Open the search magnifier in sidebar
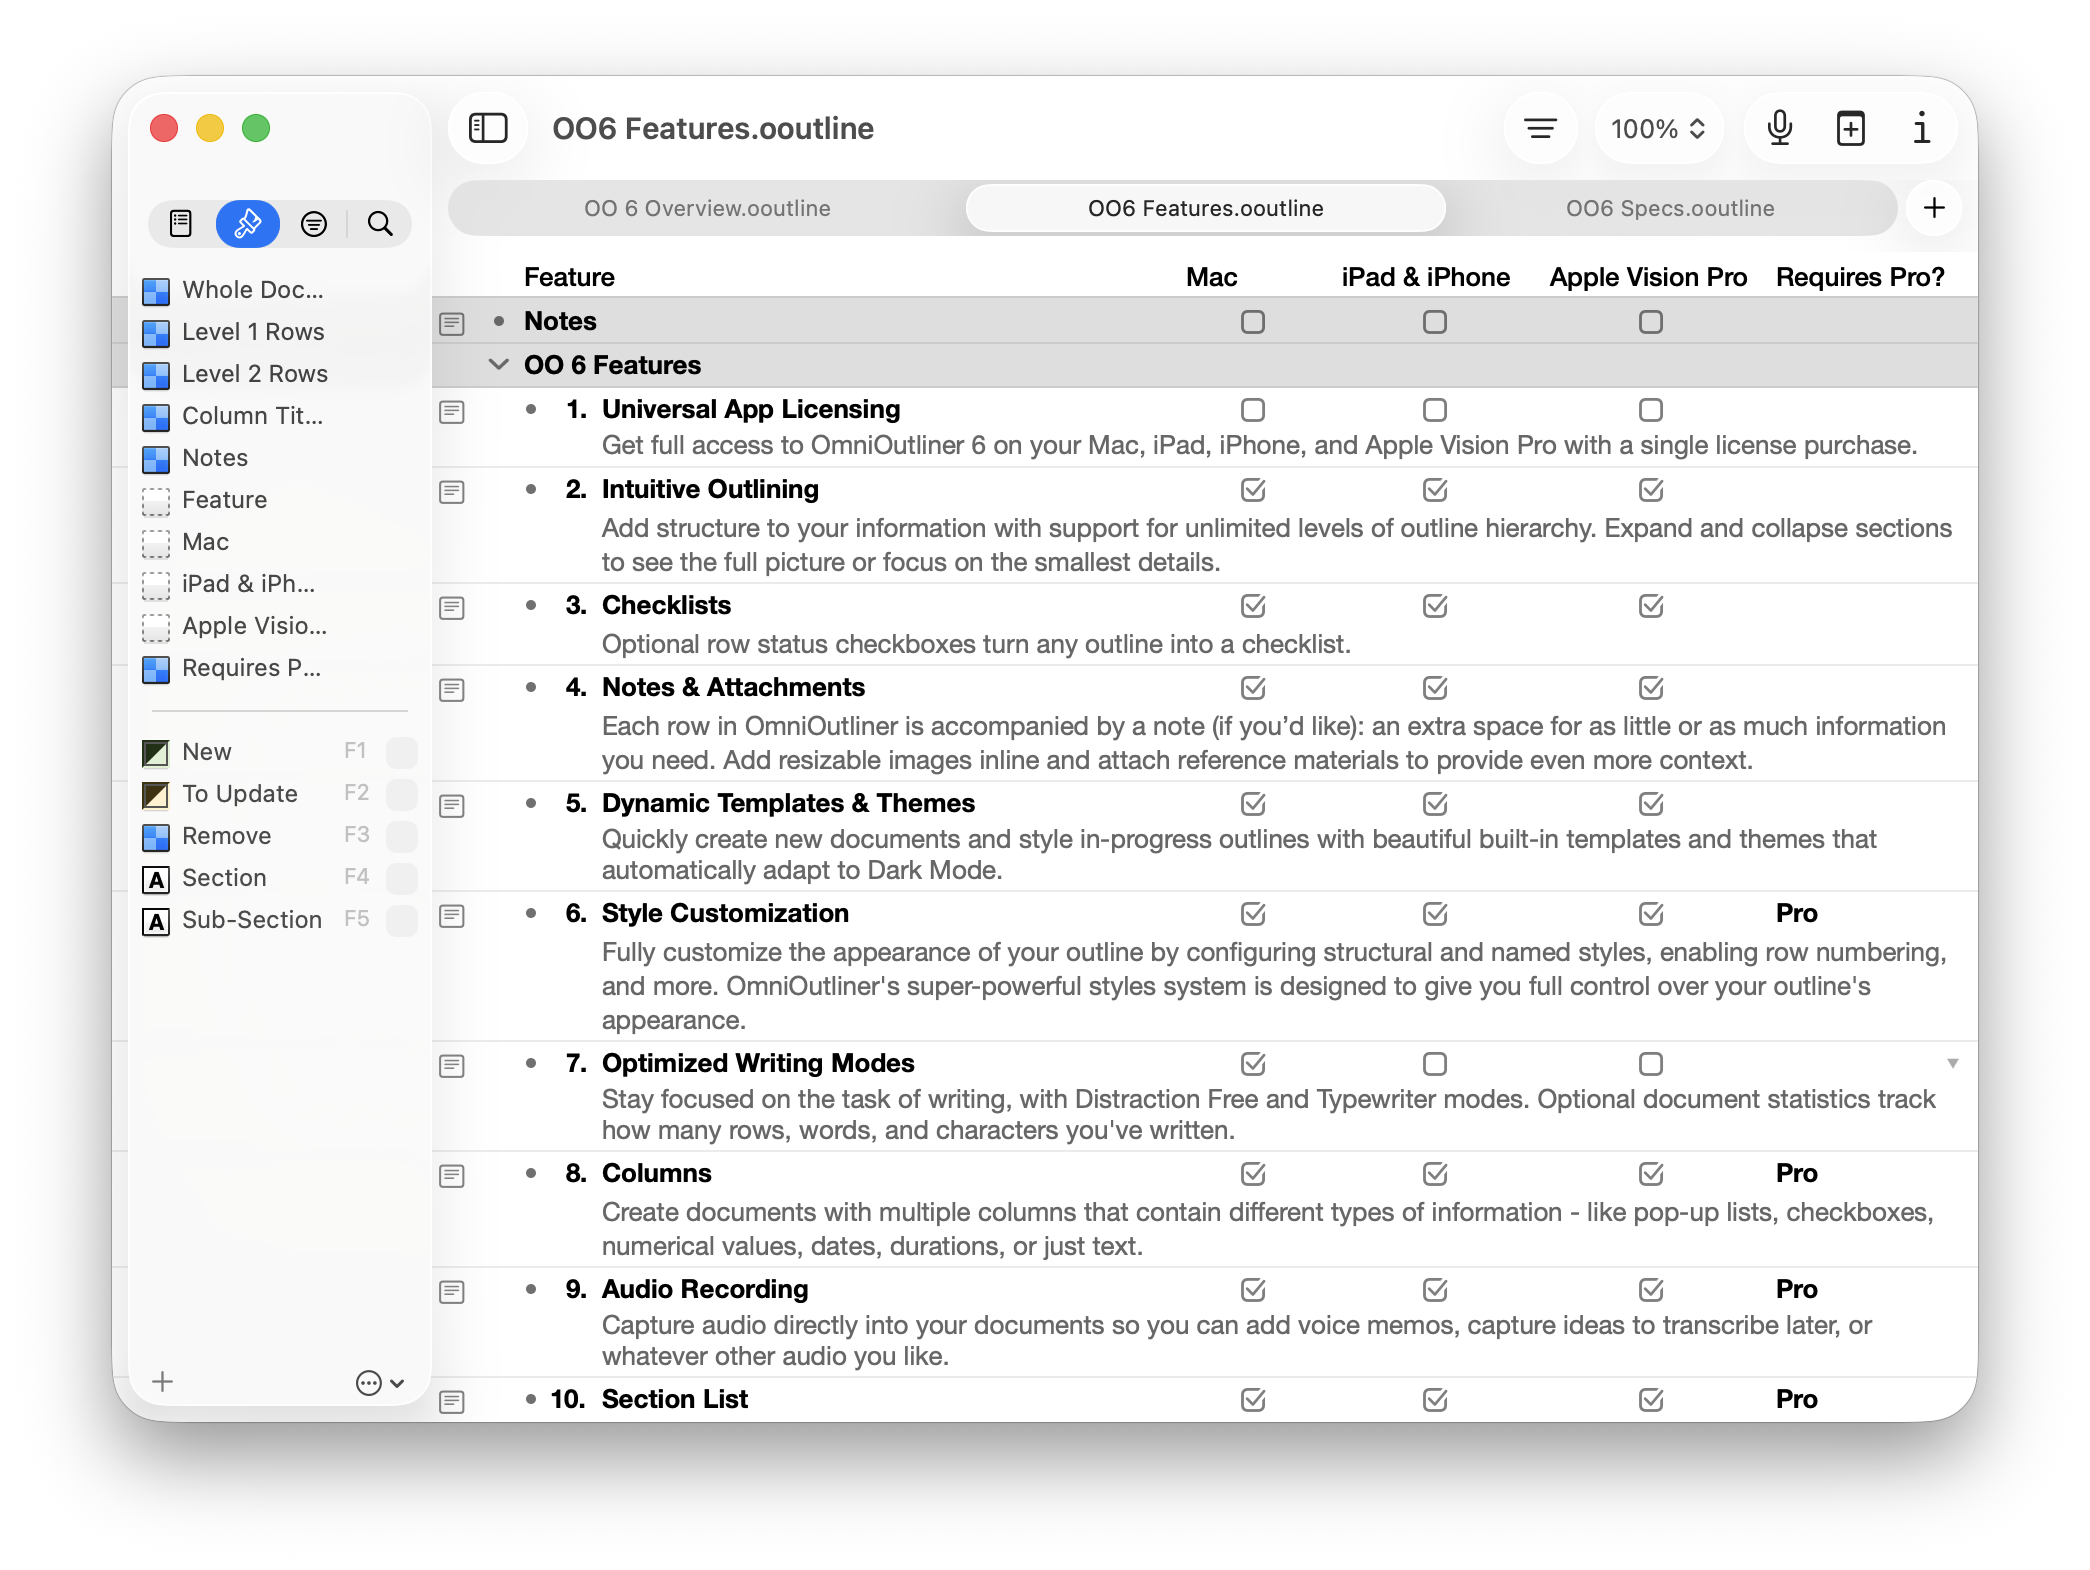The image size is (2090, 1570). 380,223
